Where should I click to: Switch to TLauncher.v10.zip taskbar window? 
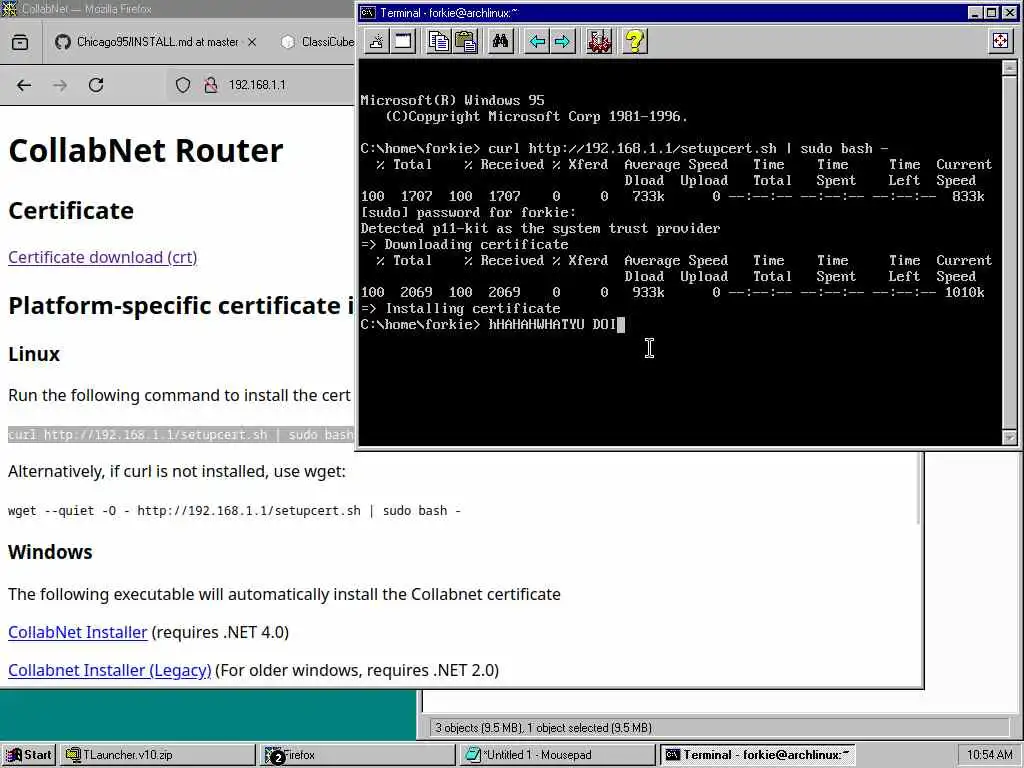(x=157, y=755)
